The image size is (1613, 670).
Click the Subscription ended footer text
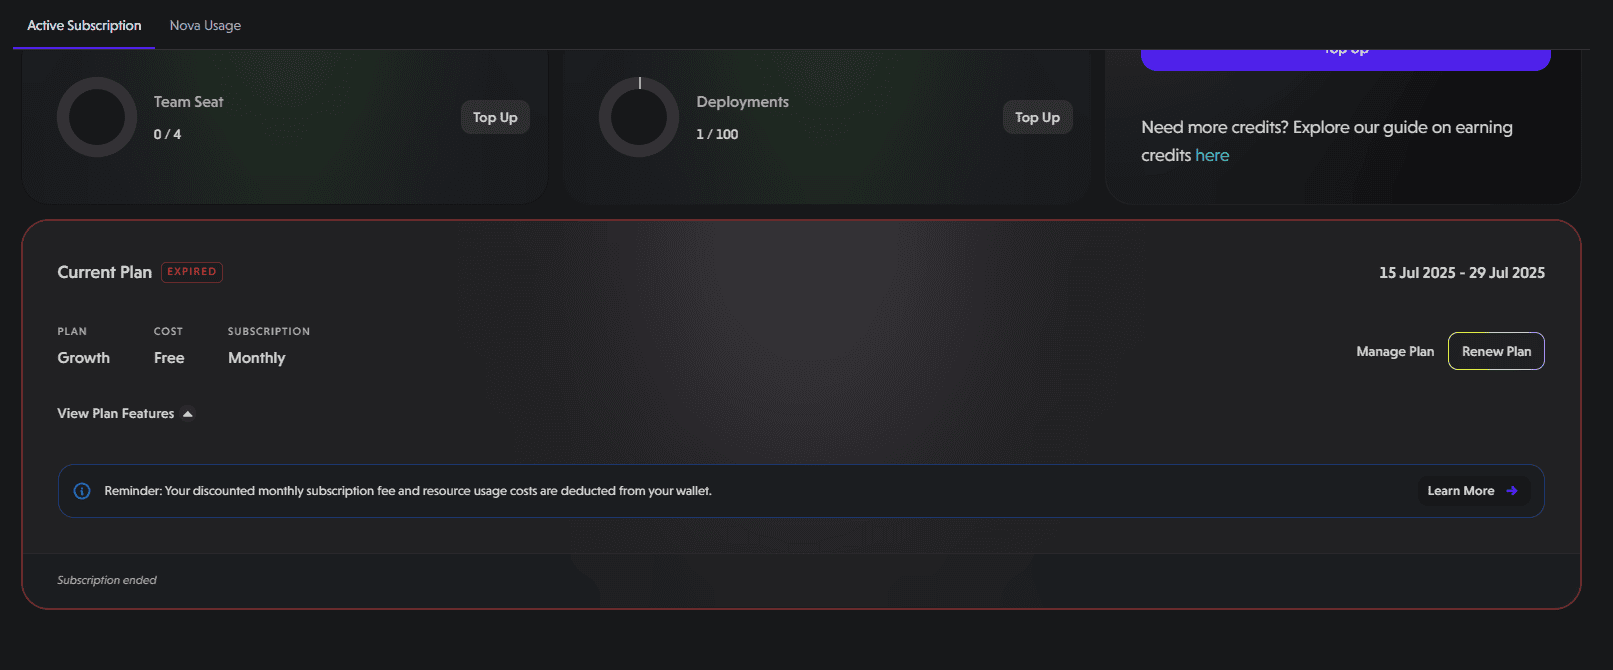(x=107, y=580)
